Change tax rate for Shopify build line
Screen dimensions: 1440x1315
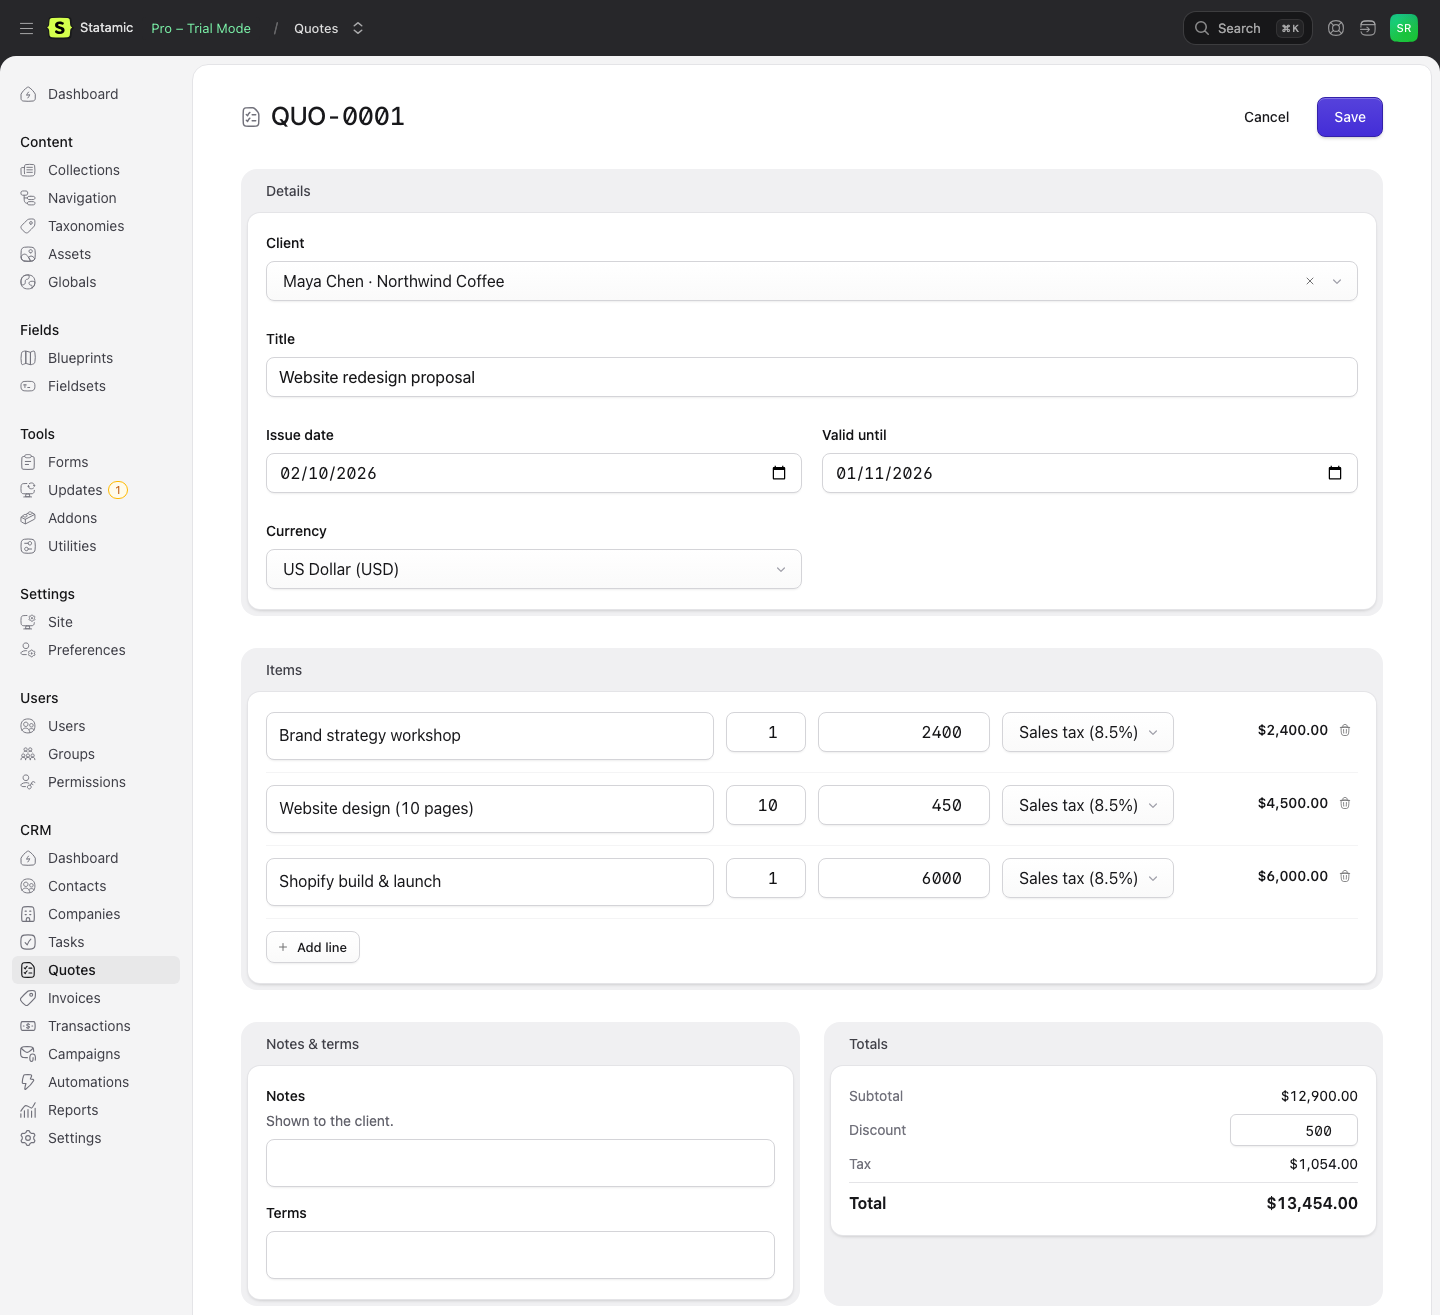tap(1088, 878)
